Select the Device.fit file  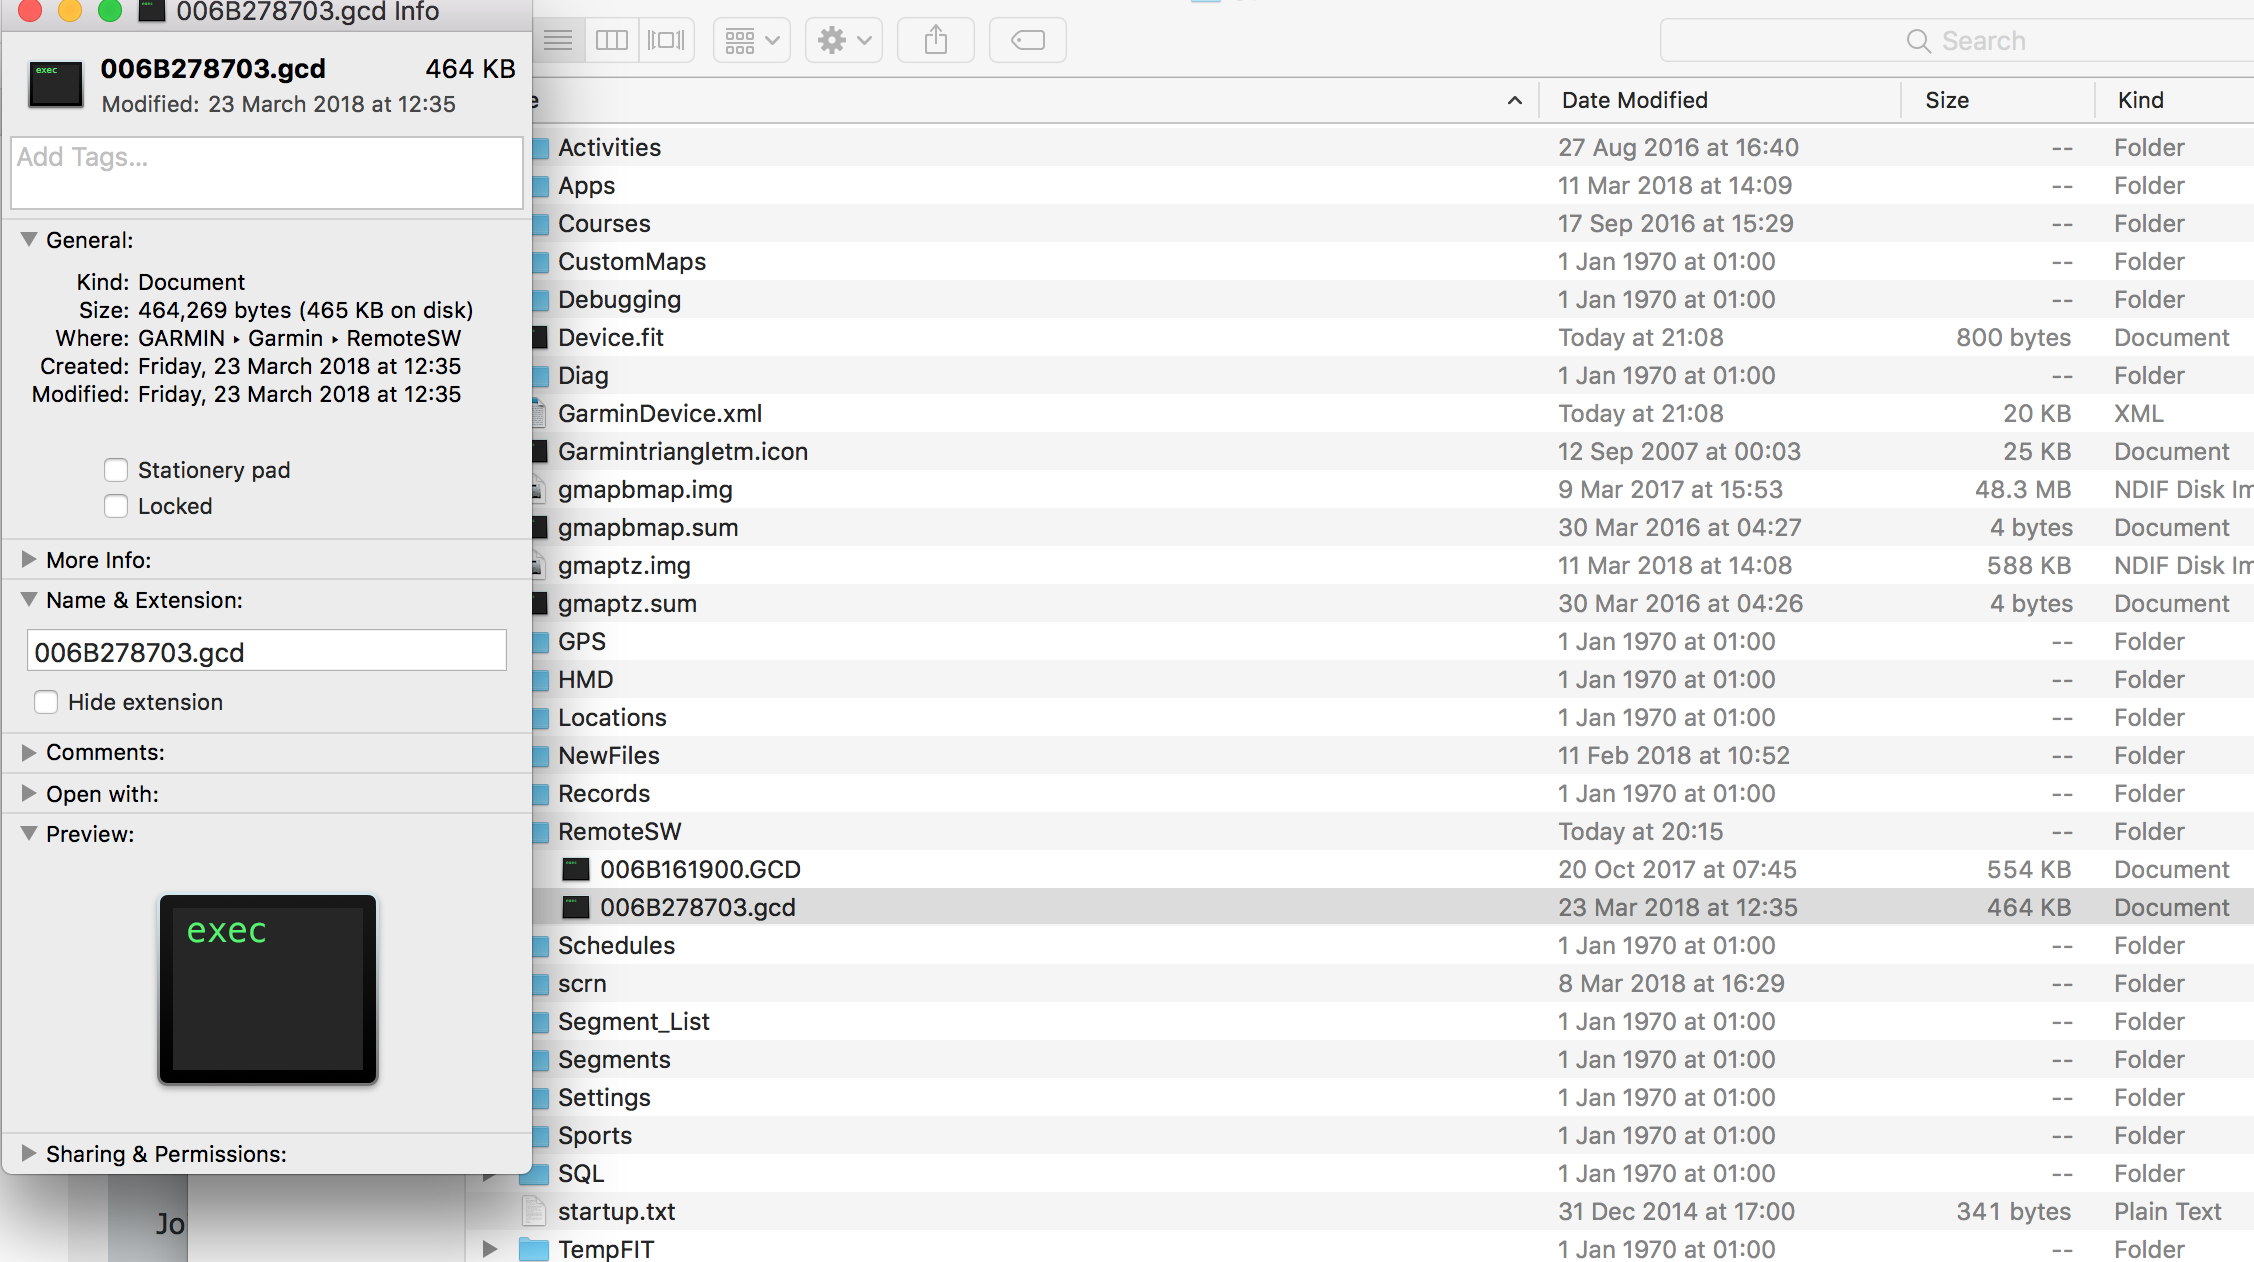(611, 337)
